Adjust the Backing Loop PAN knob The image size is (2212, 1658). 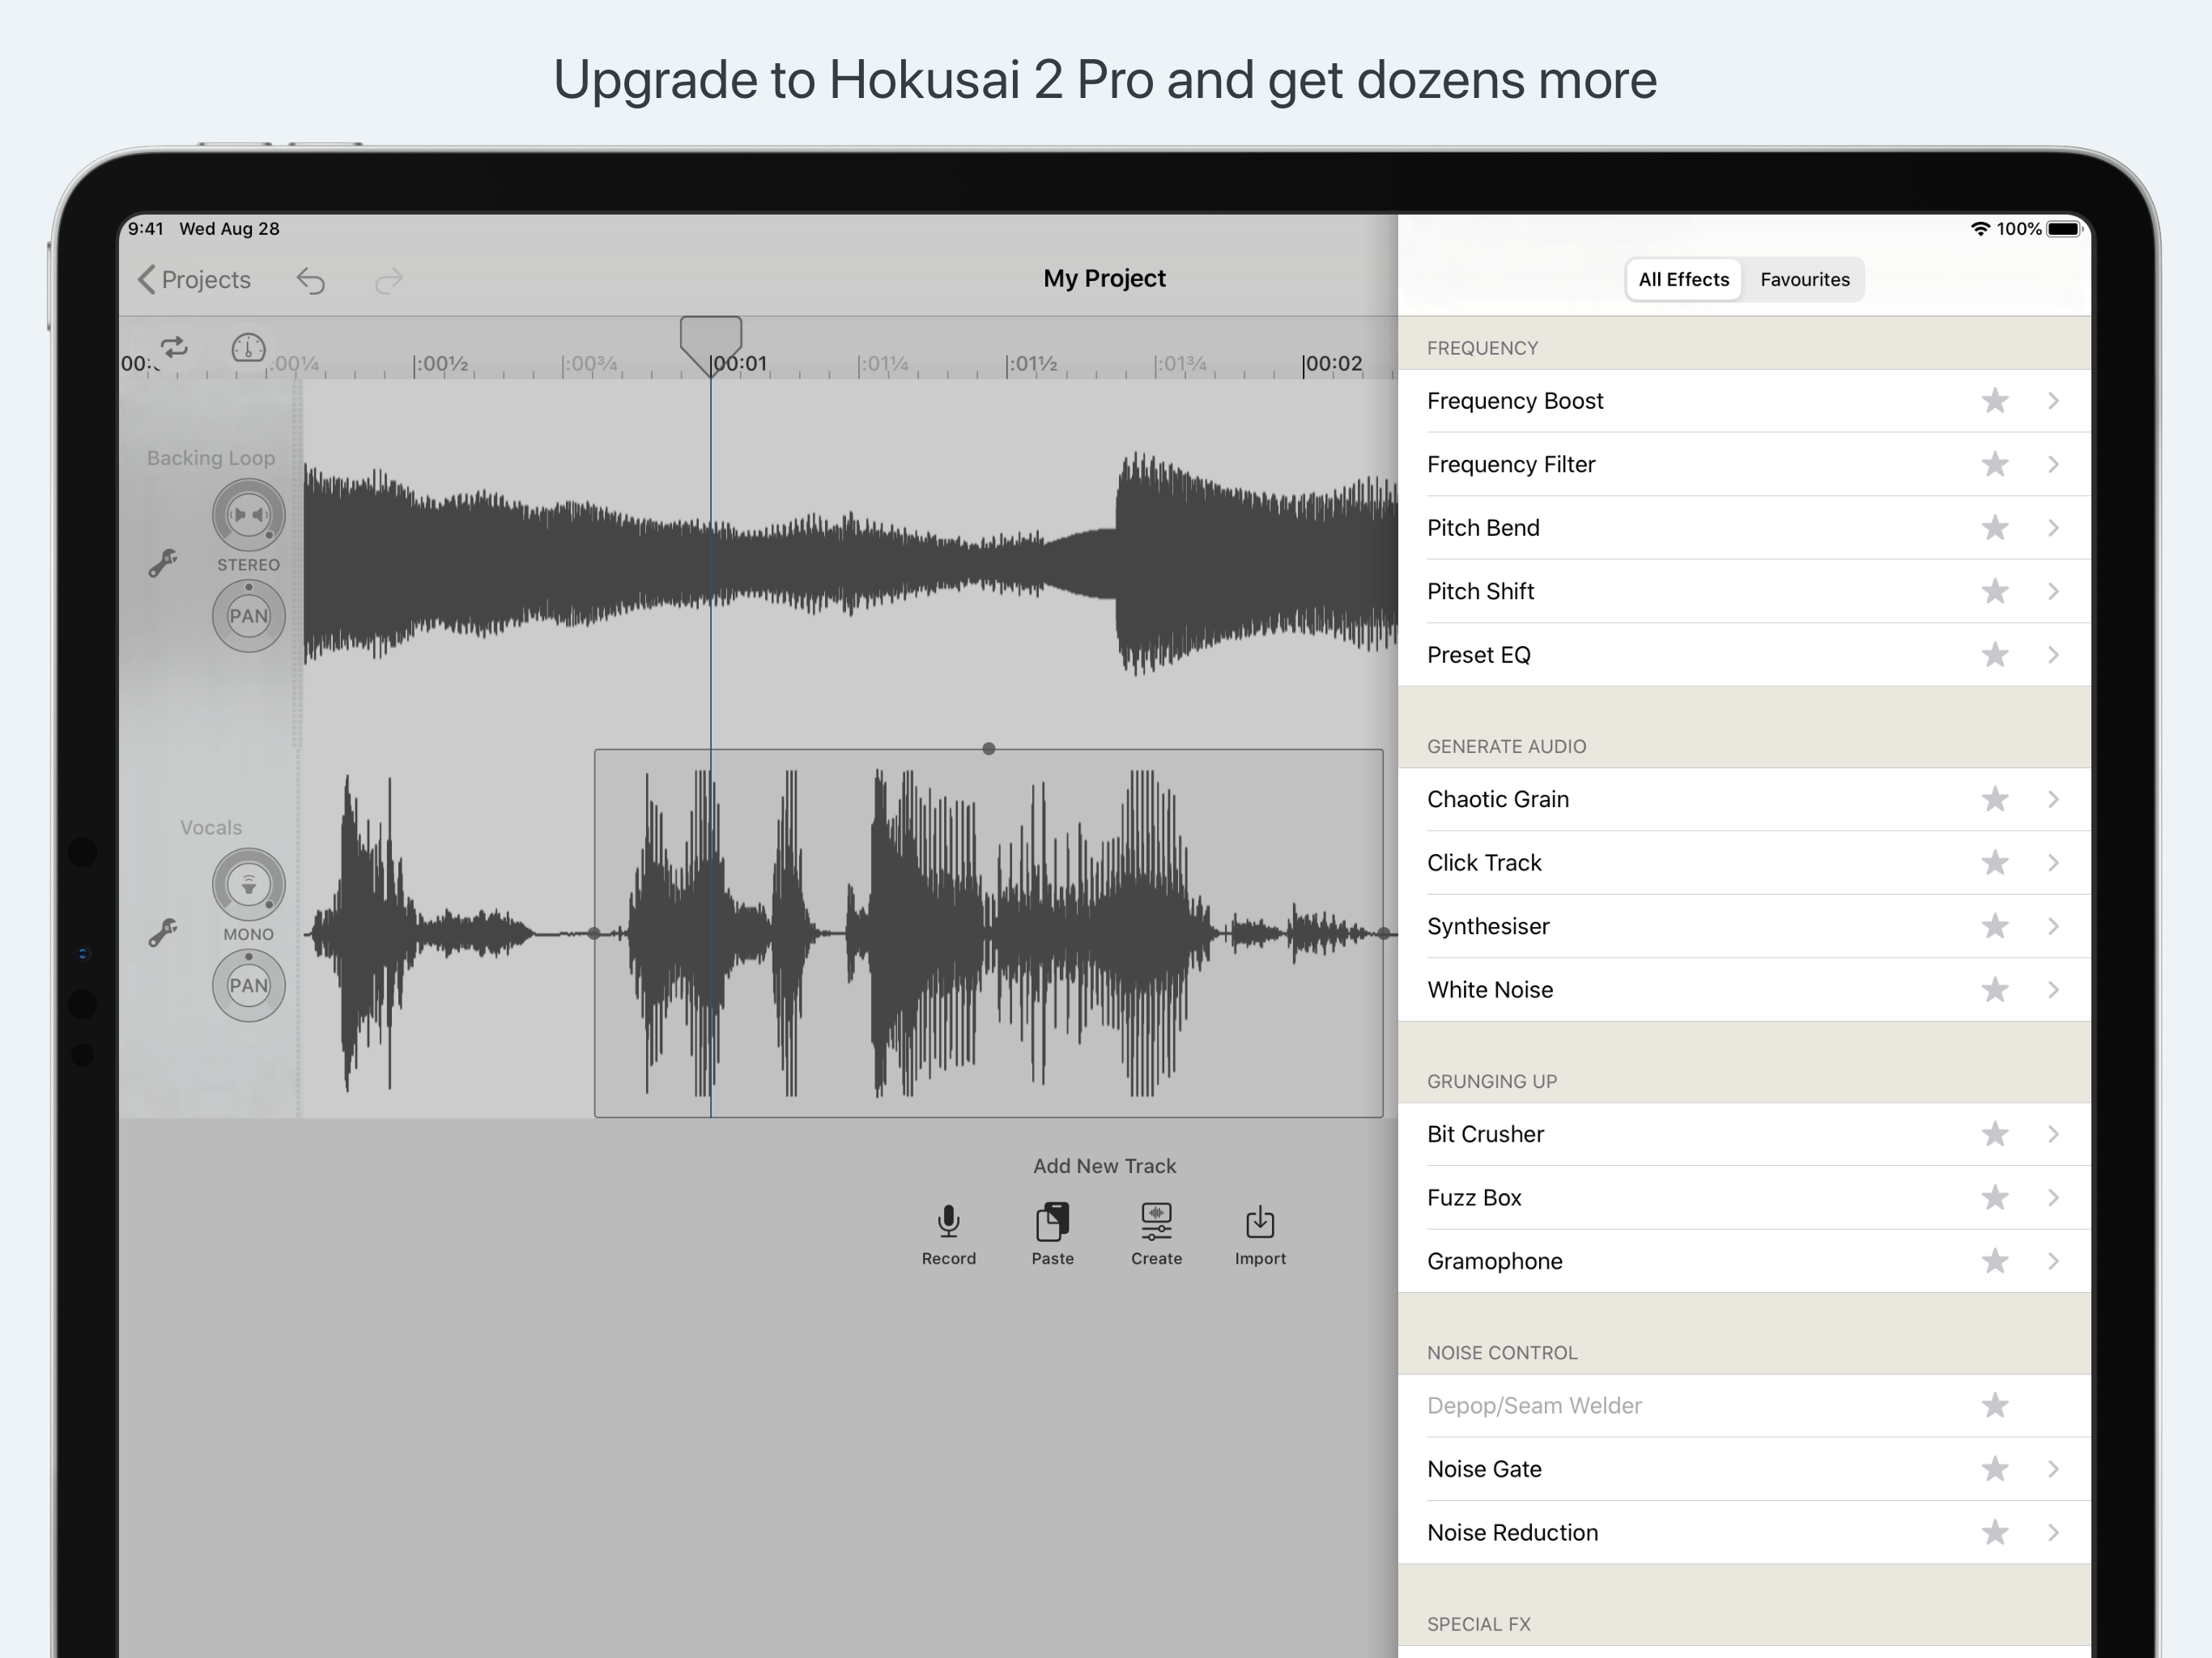pyautogui.click(x=248, y=616)
